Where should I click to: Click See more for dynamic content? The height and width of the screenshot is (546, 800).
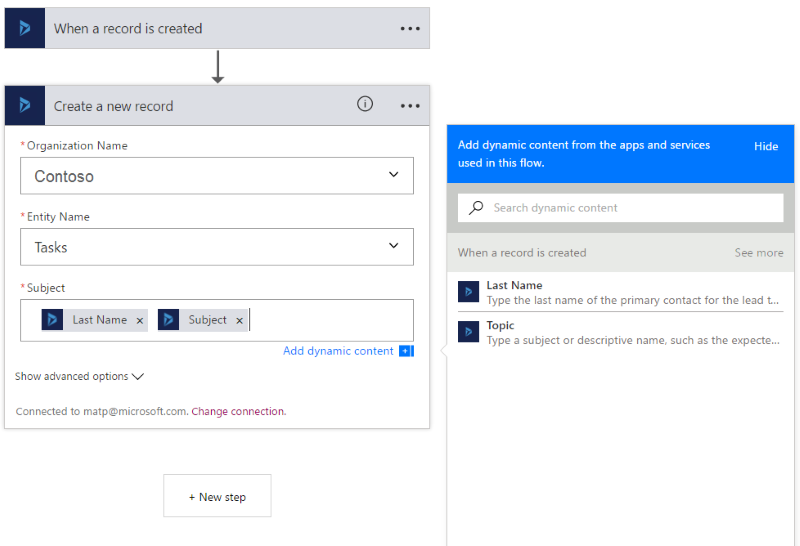click(759, 253)
